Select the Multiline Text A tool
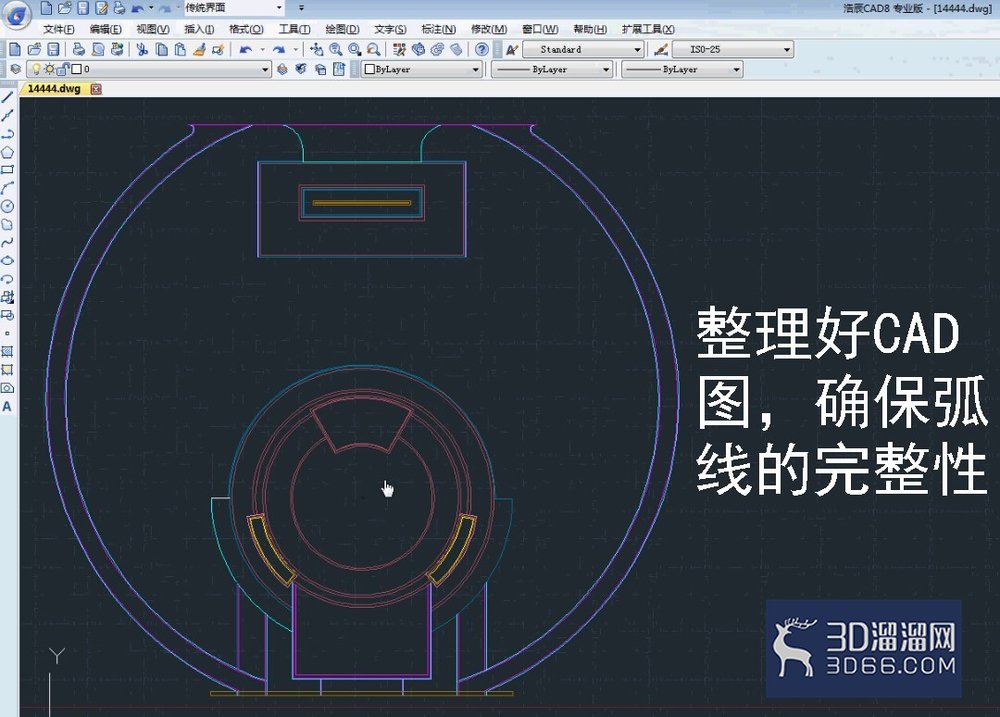1000x717 pixels. tap(7, 406)
